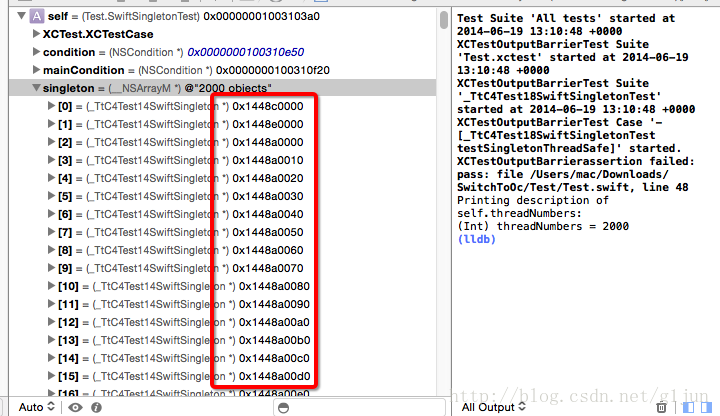Expand array element [7]

[x=51, y=231]
